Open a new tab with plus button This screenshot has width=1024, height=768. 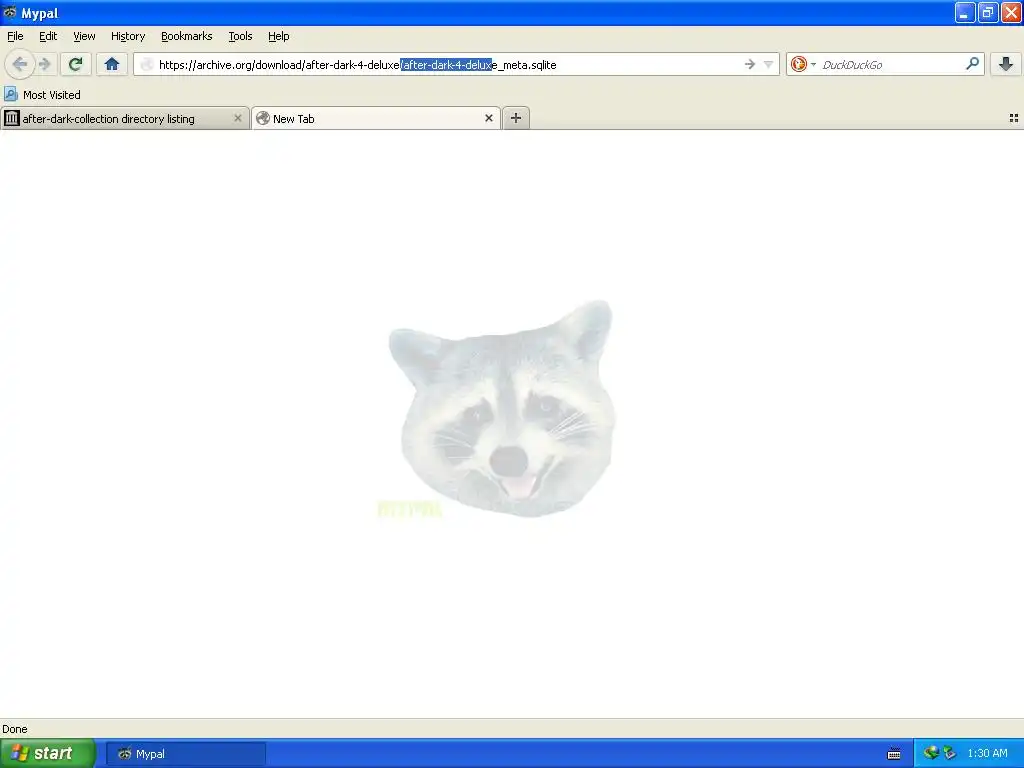pos(516,118)
